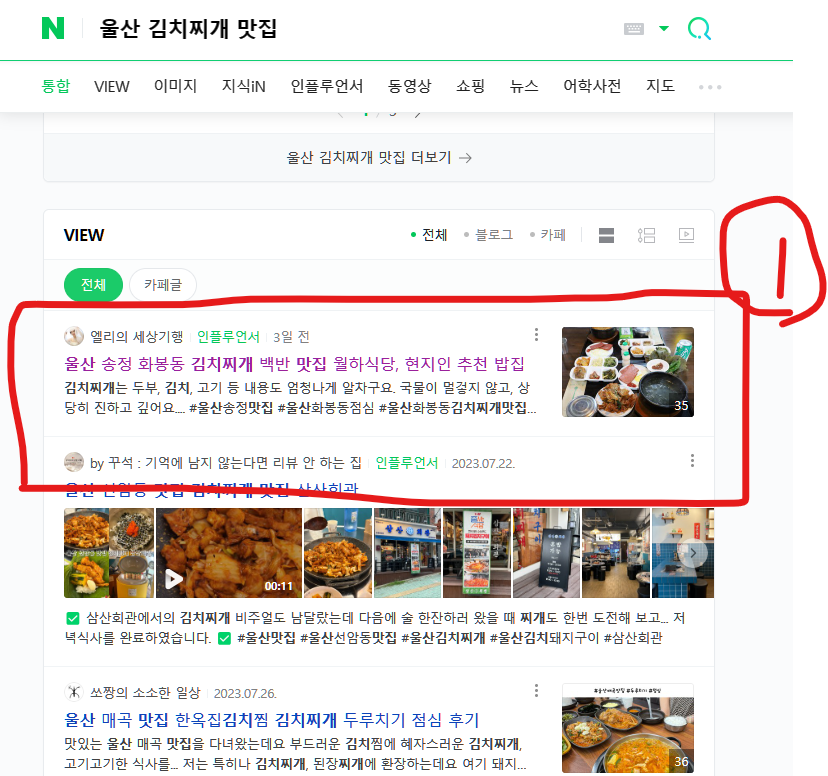
Task: Switch to the 동영상 tab
Action: [409, 86]
